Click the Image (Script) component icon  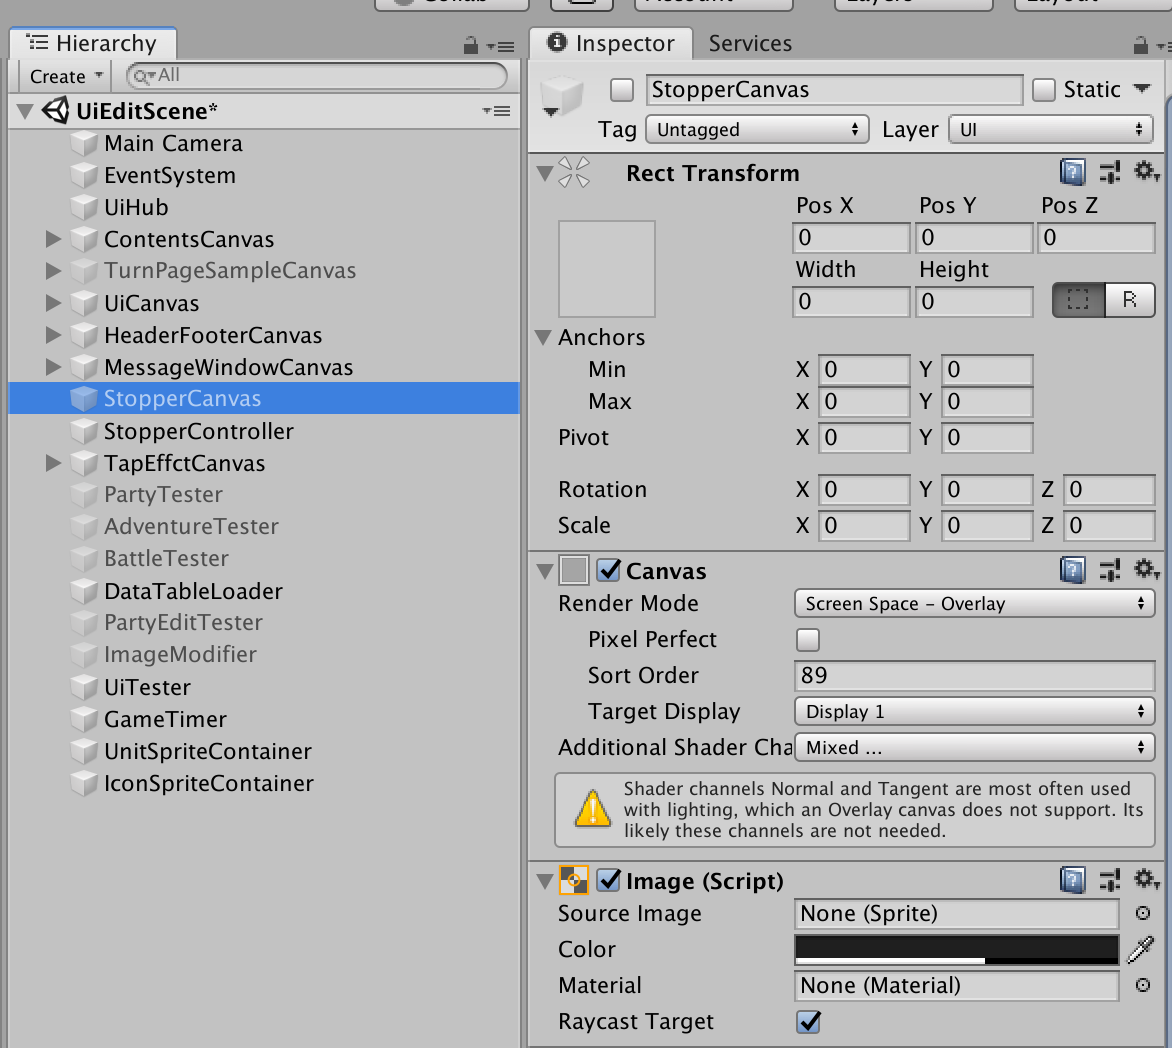(573, 880)
